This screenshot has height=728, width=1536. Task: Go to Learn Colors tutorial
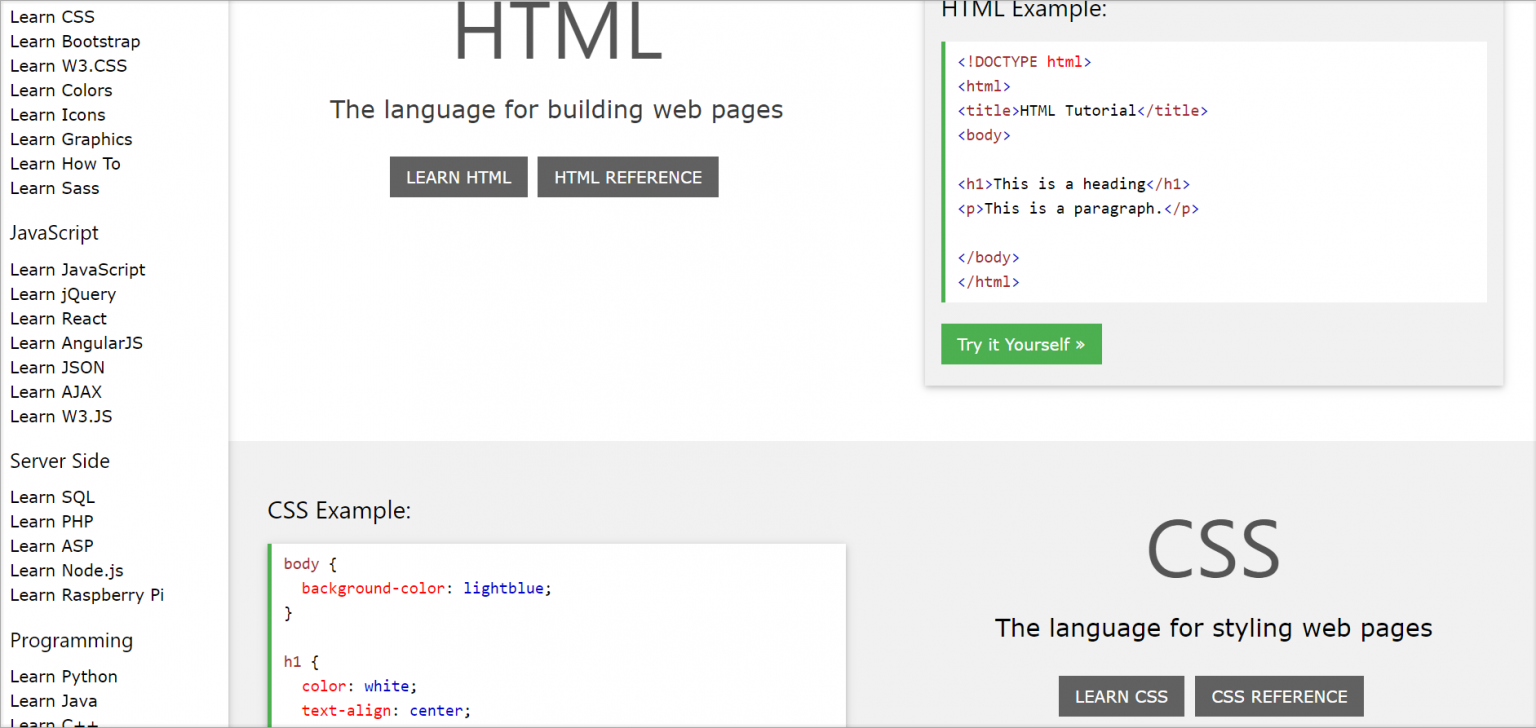tap(61, 90)
